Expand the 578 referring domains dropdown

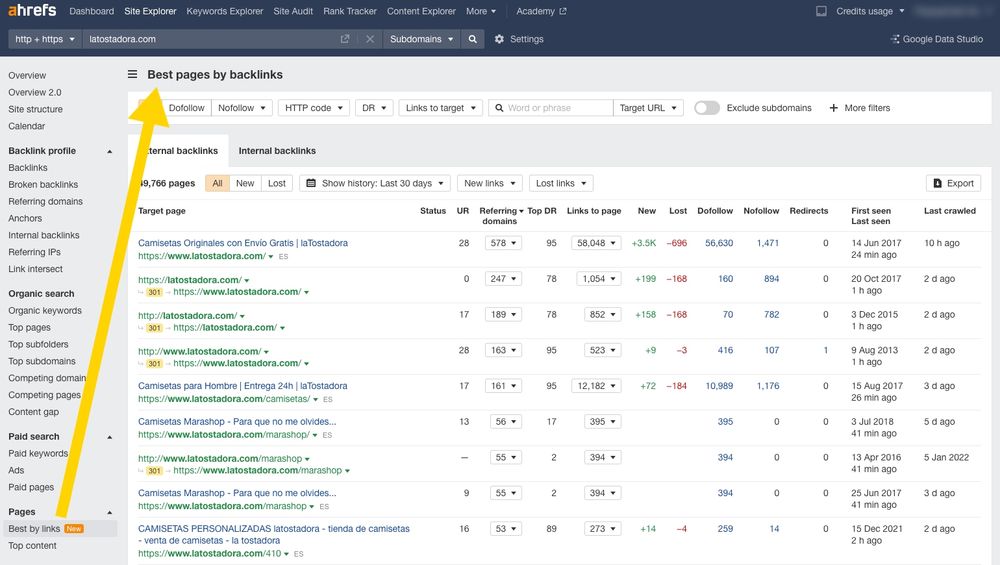click(x=503, y=243)
